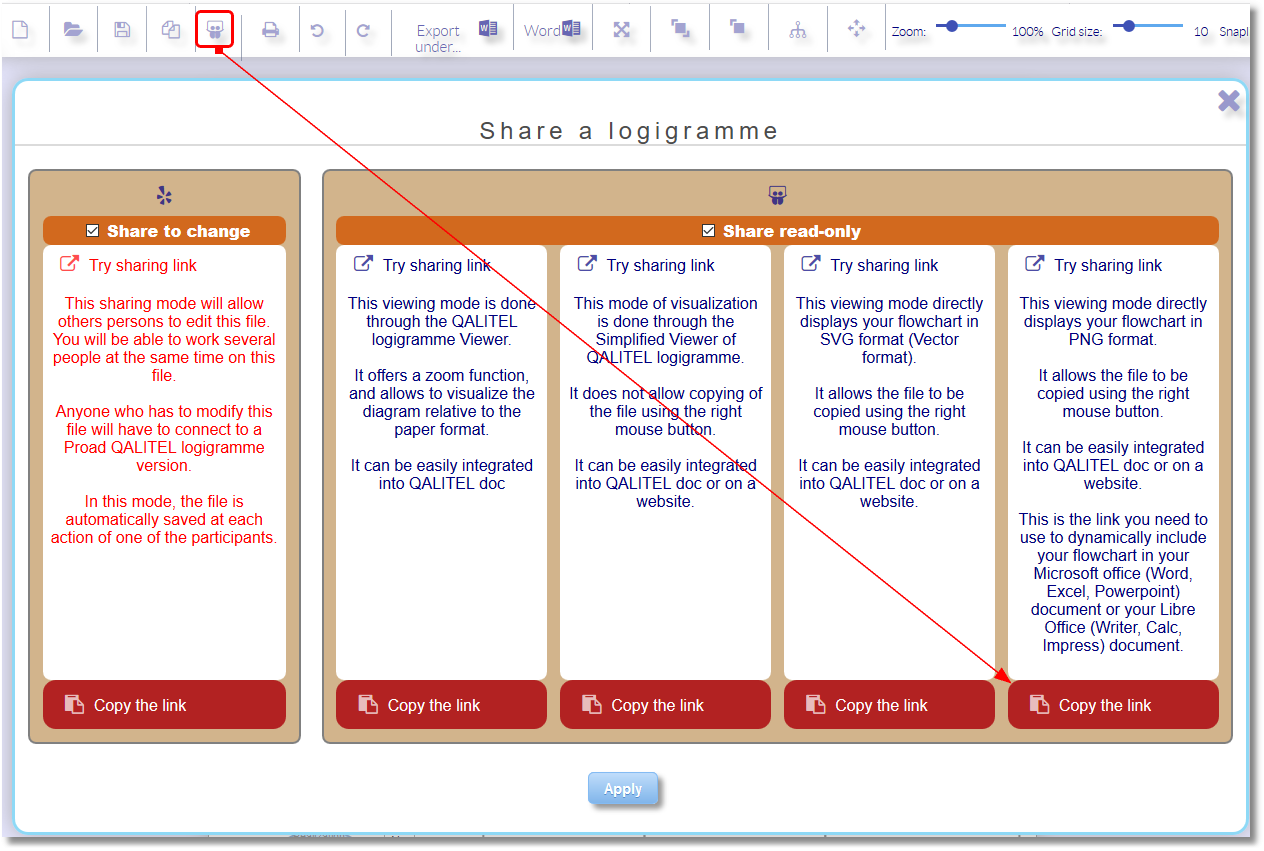Open the share logigramme dialog icon
The height and width of the screenshot is (851, 1264).
215,28
